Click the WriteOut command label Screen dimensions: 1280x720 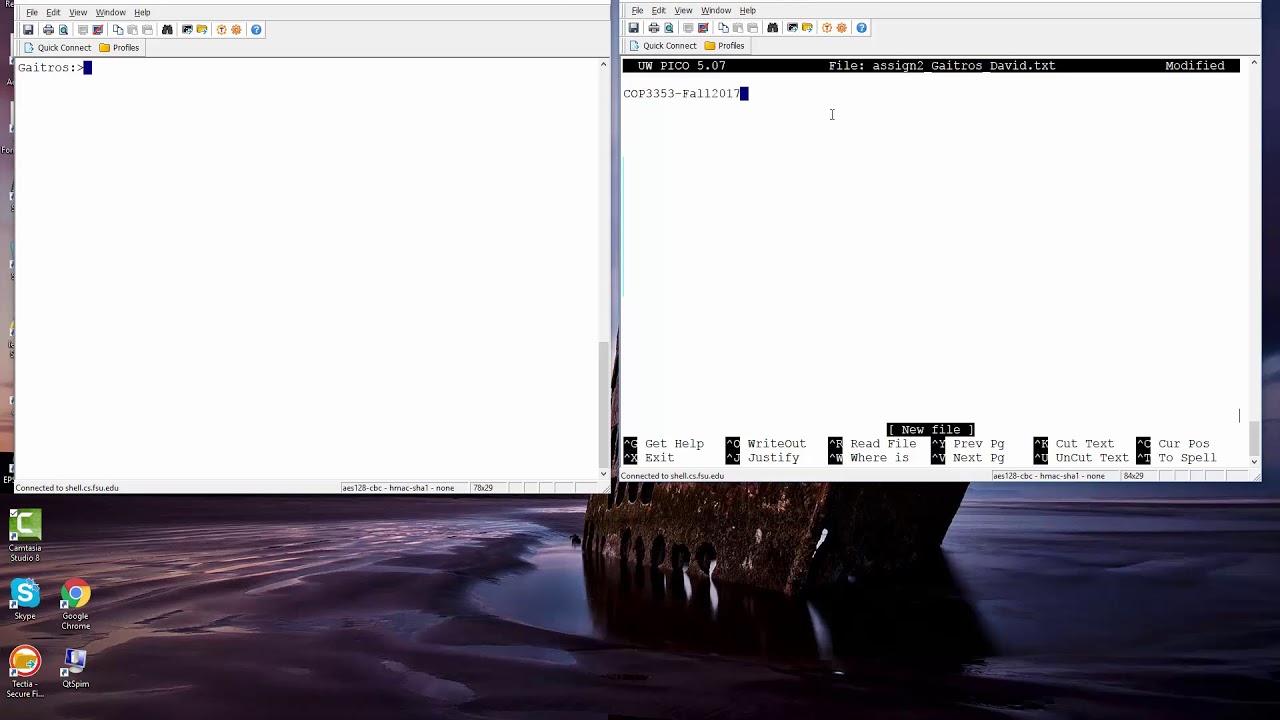pos(776,444)
